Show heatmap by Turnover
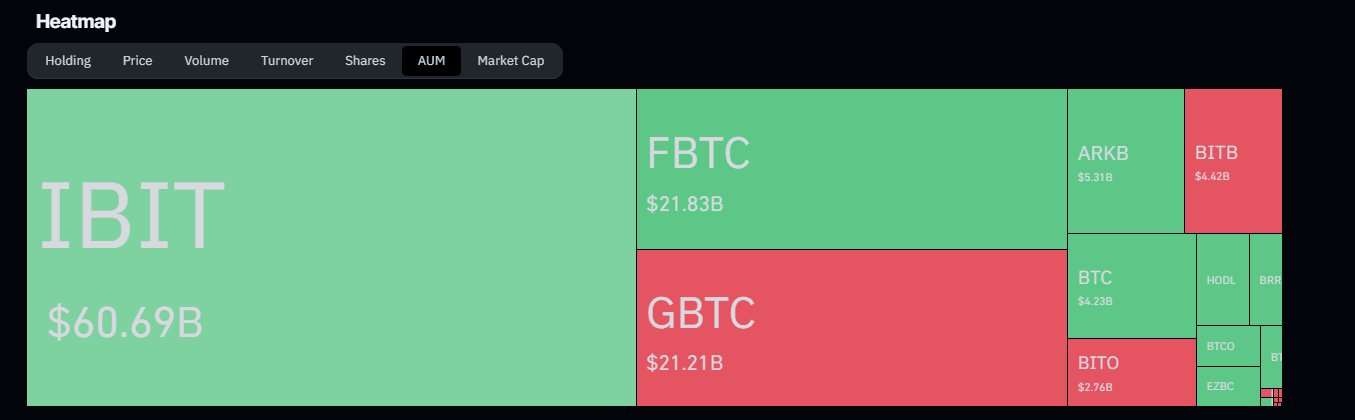The width and height of the screenshot is (1355, 420). click(x=287, y=61)
